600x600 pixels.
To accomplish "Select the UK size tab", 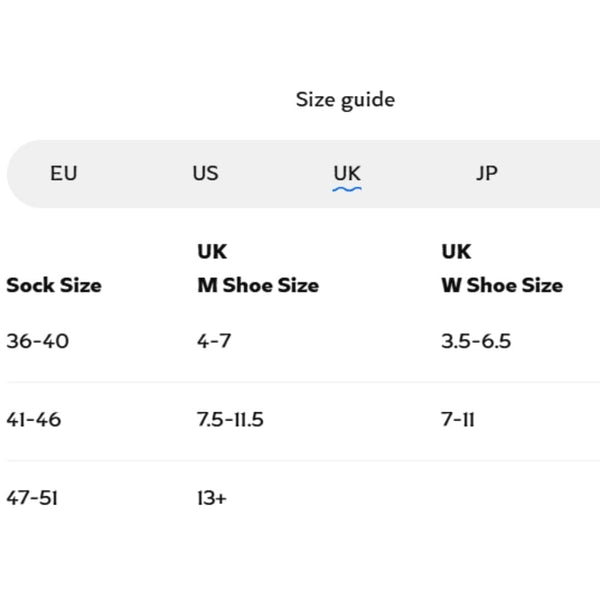I will click(x=347, y=173).
